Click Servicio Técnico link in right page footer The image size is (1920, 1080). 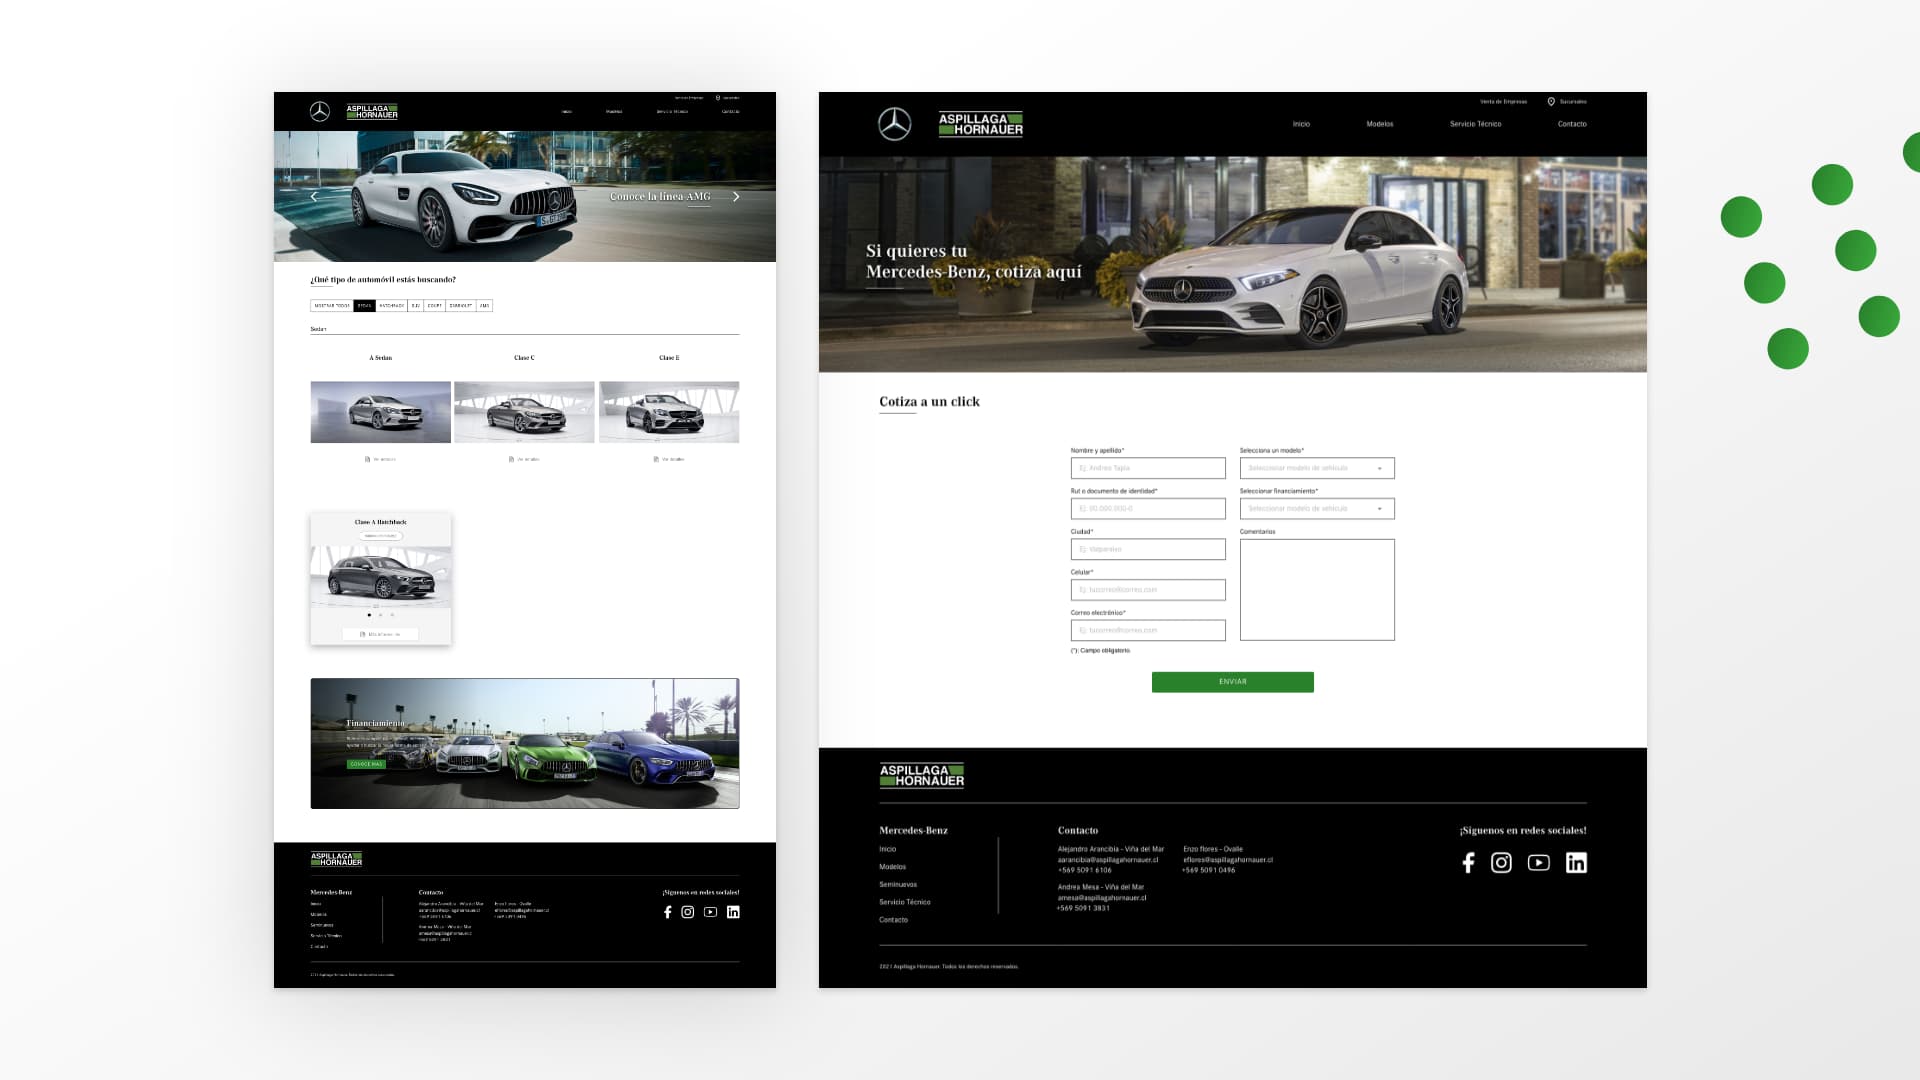click(x=905, y=902)
